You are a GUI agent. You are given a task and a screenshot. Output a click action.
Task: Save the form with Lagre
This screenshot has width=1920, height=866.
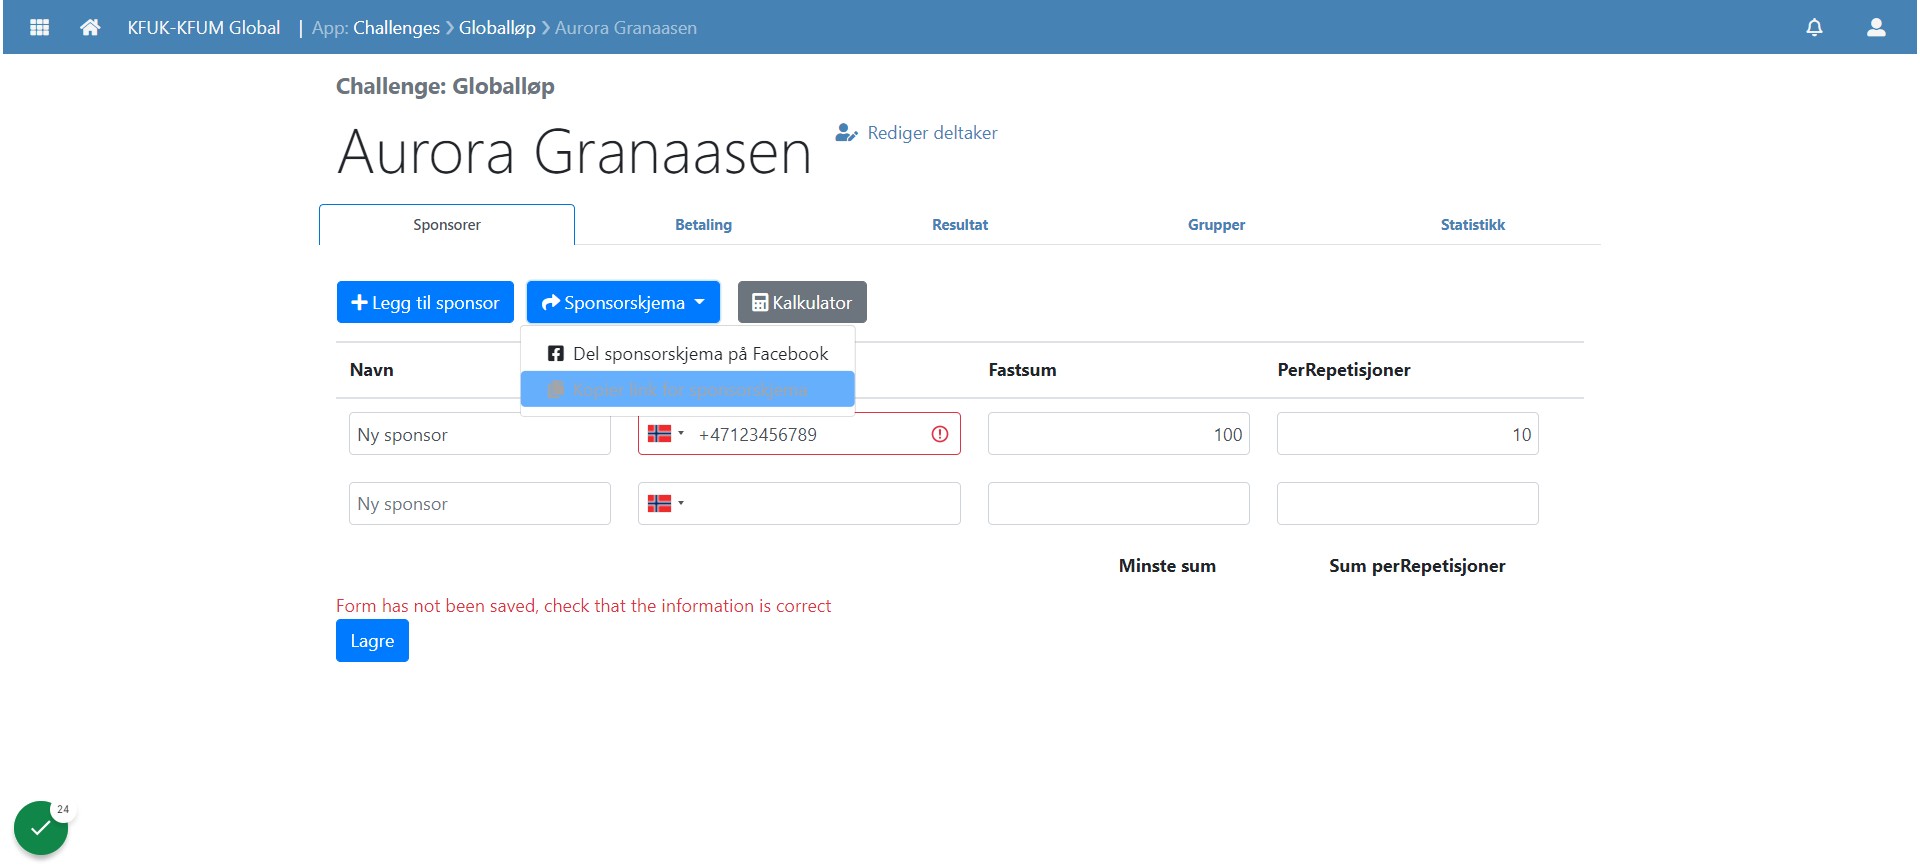click(372, 641)
